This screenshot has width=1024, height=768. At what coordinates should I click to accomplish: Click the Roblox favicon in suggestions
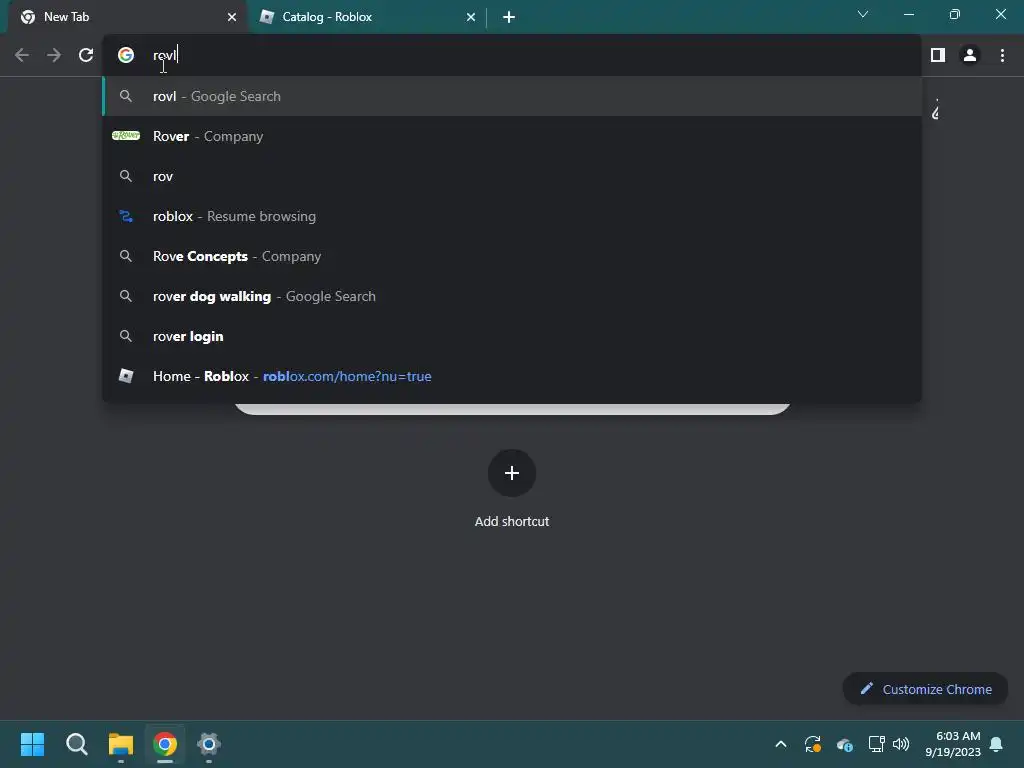coord(126,376)
